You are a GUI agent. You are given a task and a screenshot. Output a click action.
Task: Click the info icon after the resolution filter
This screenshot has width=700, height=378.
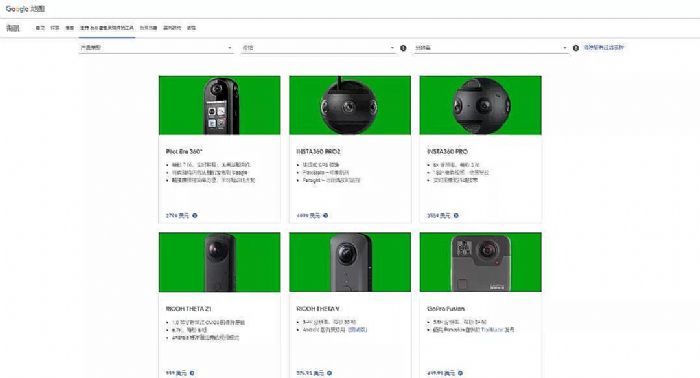pos(576,48)
